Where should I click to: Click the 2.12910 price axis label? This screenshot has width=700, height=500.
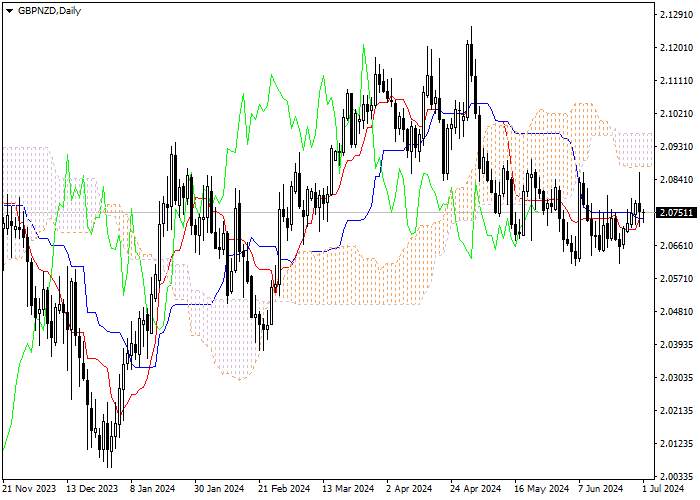(x=676, y=15)
